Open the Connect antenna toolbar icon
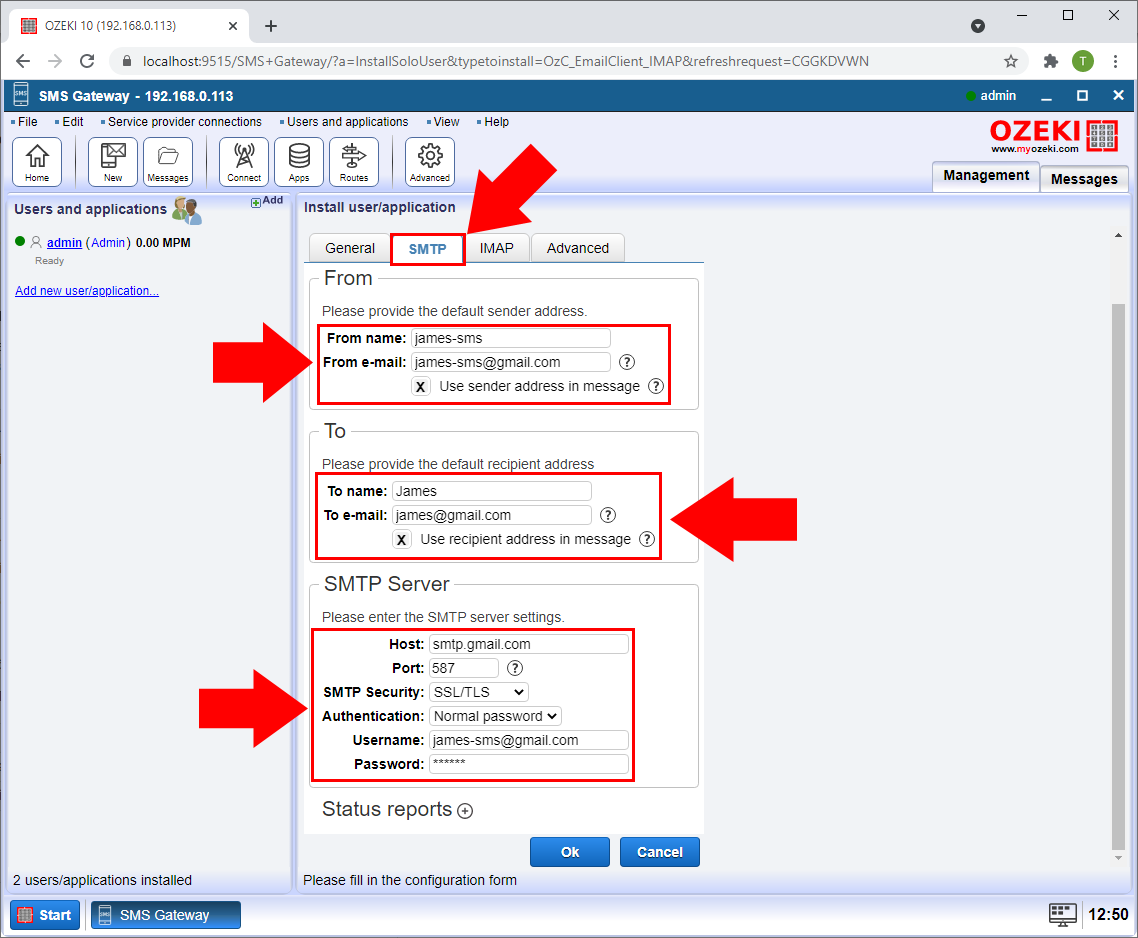This screenshot has height=938, width=1138. pos(244,161)
